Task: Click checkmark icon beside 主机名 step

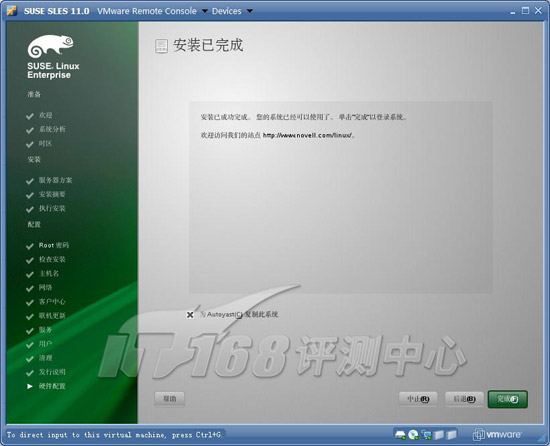Action: coord(30,275)
